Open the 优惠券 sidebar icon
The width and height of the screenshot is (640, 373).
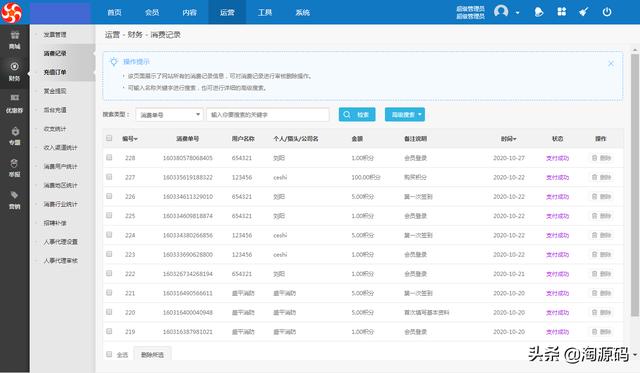coord(15,98)
